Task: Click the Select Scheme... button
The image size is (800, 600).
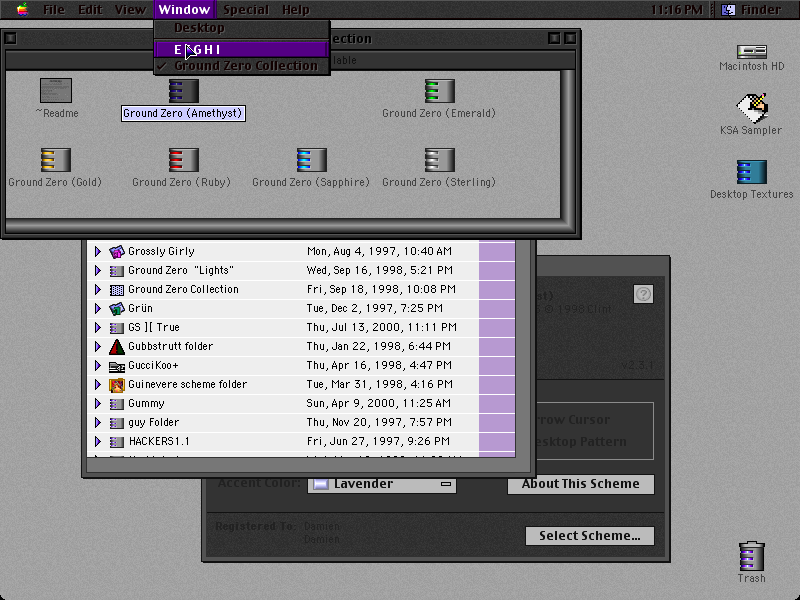Action: click(590, 536)
